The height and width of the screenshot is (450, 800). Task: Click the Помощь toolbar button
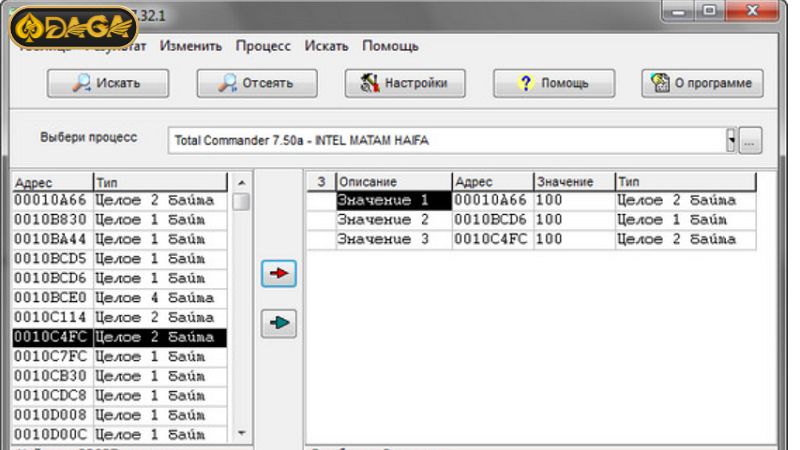click(x=554, y=83)
